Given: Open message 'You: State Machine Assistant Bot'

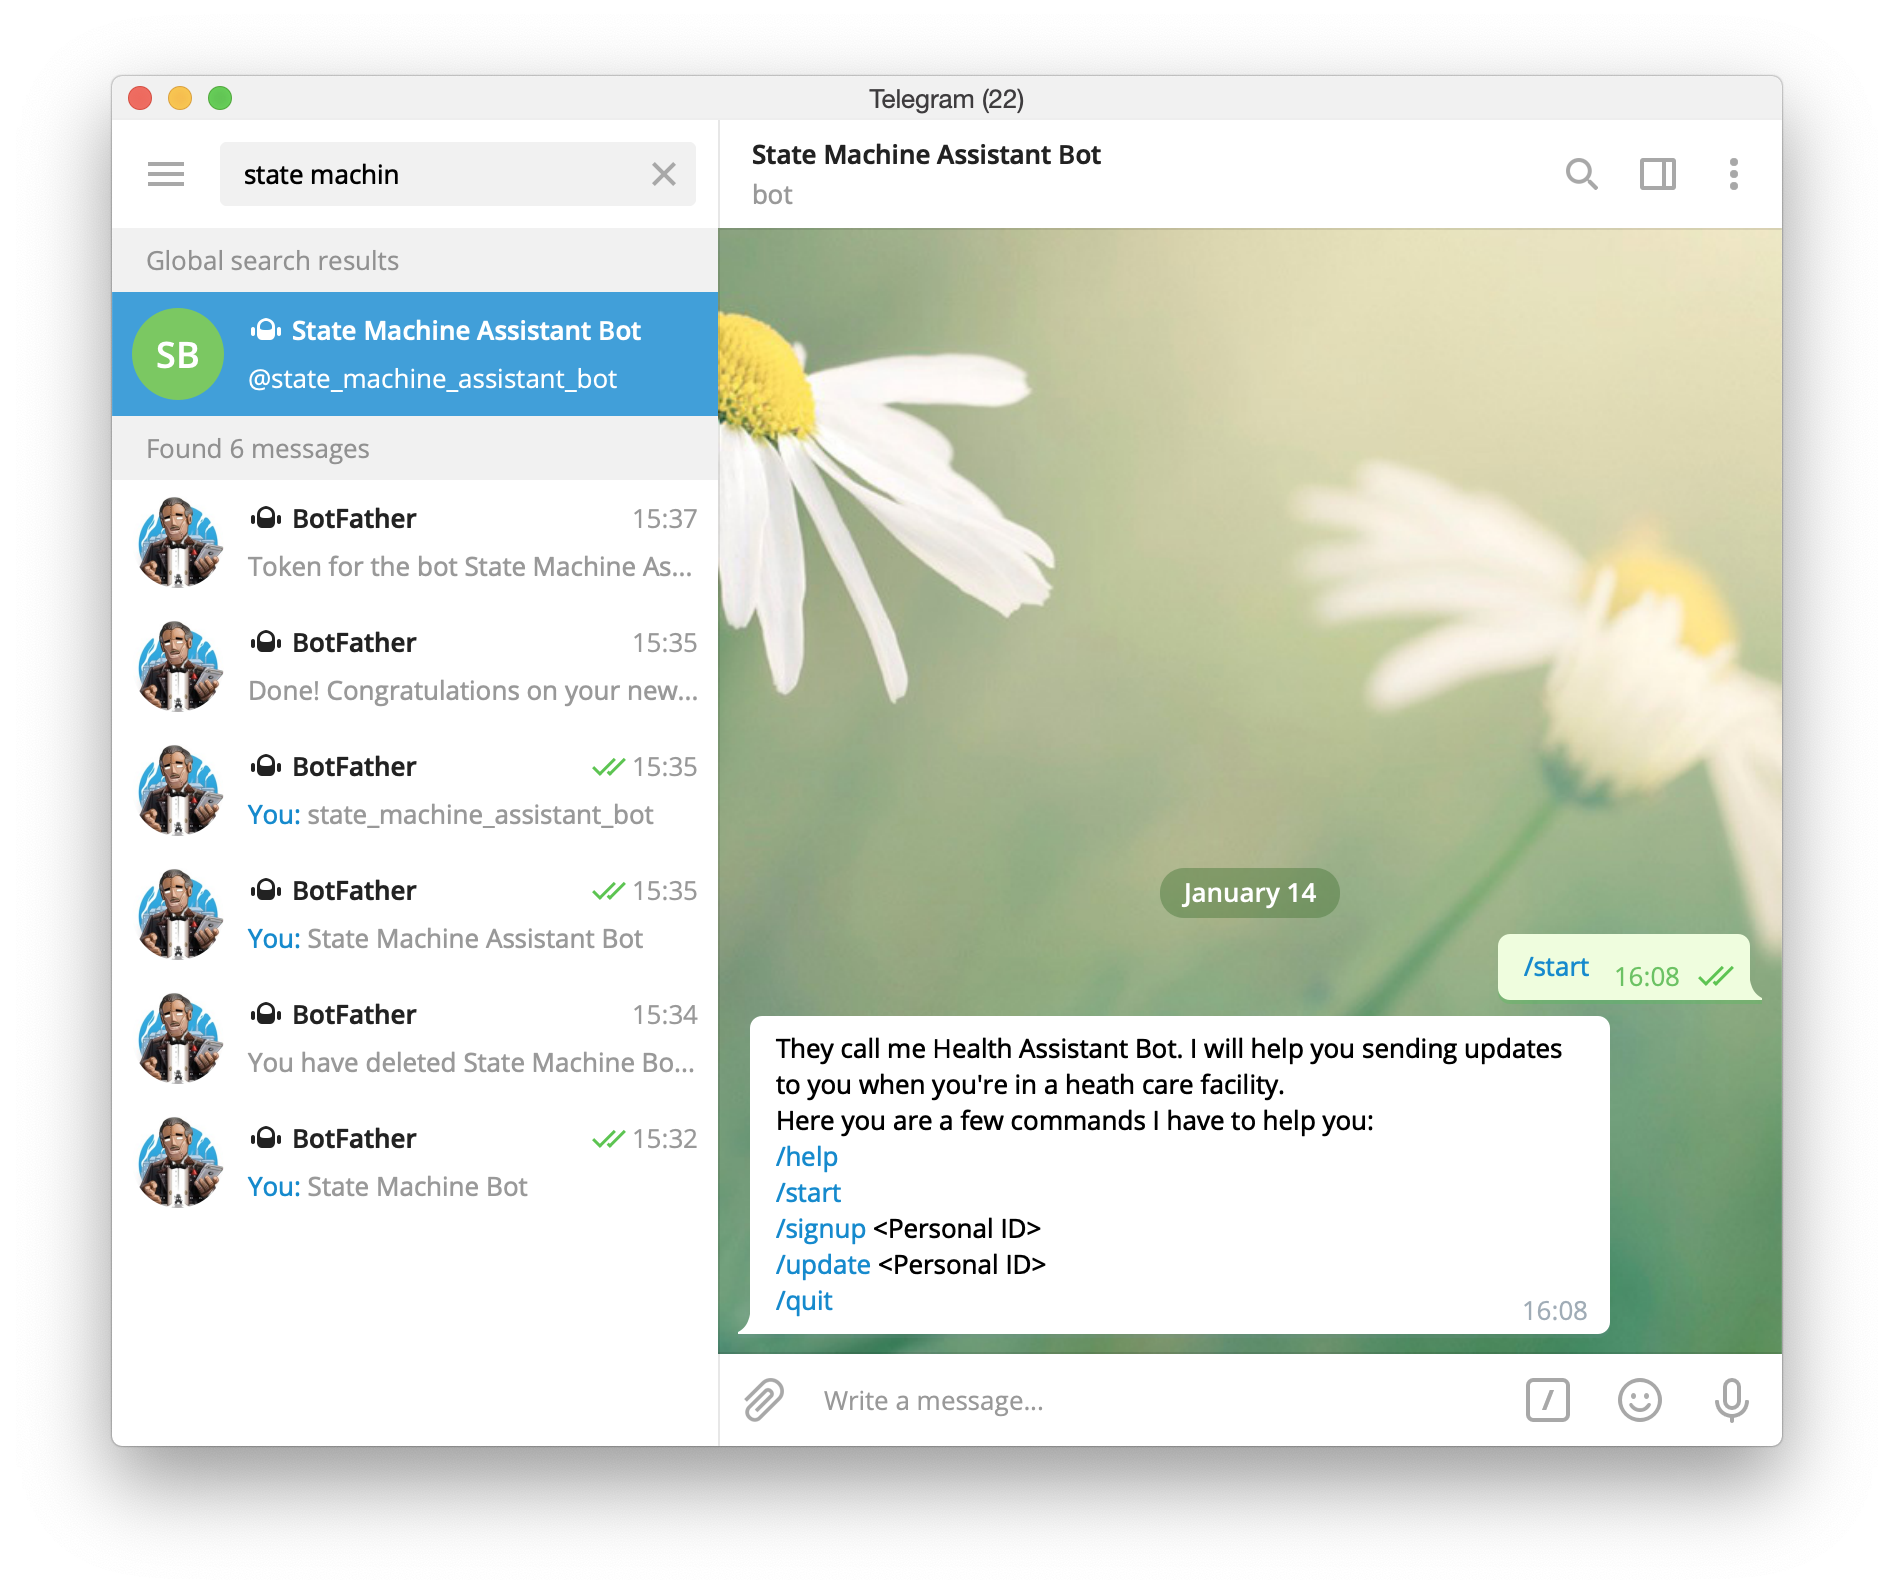Looking at the screenshot, I should 415,914.
